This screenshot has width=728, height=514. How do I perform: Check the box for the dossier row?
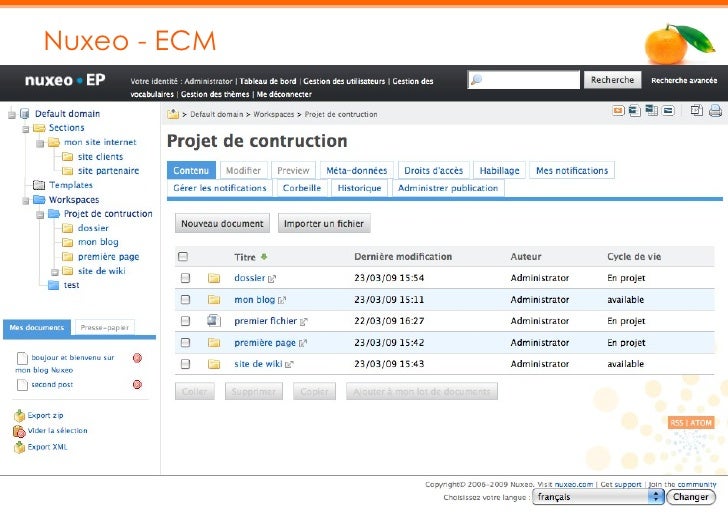[185, 278]
